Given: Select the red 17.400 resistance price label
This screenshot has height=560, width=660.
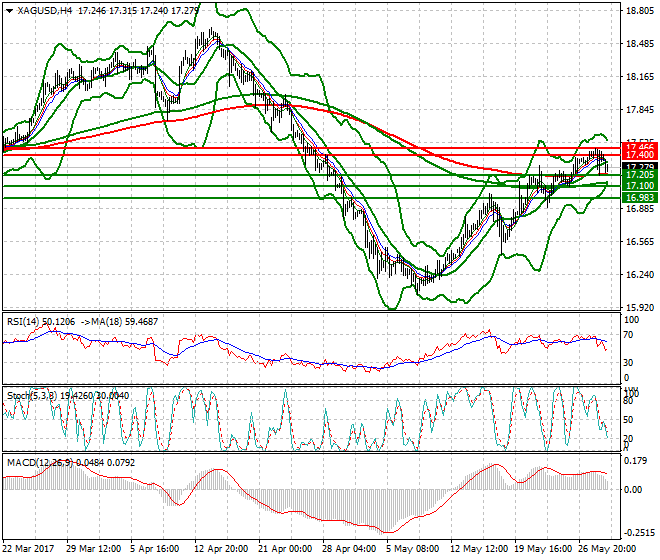Looking at the screenshot, I should pyautogui.click(x=639, y=155).
